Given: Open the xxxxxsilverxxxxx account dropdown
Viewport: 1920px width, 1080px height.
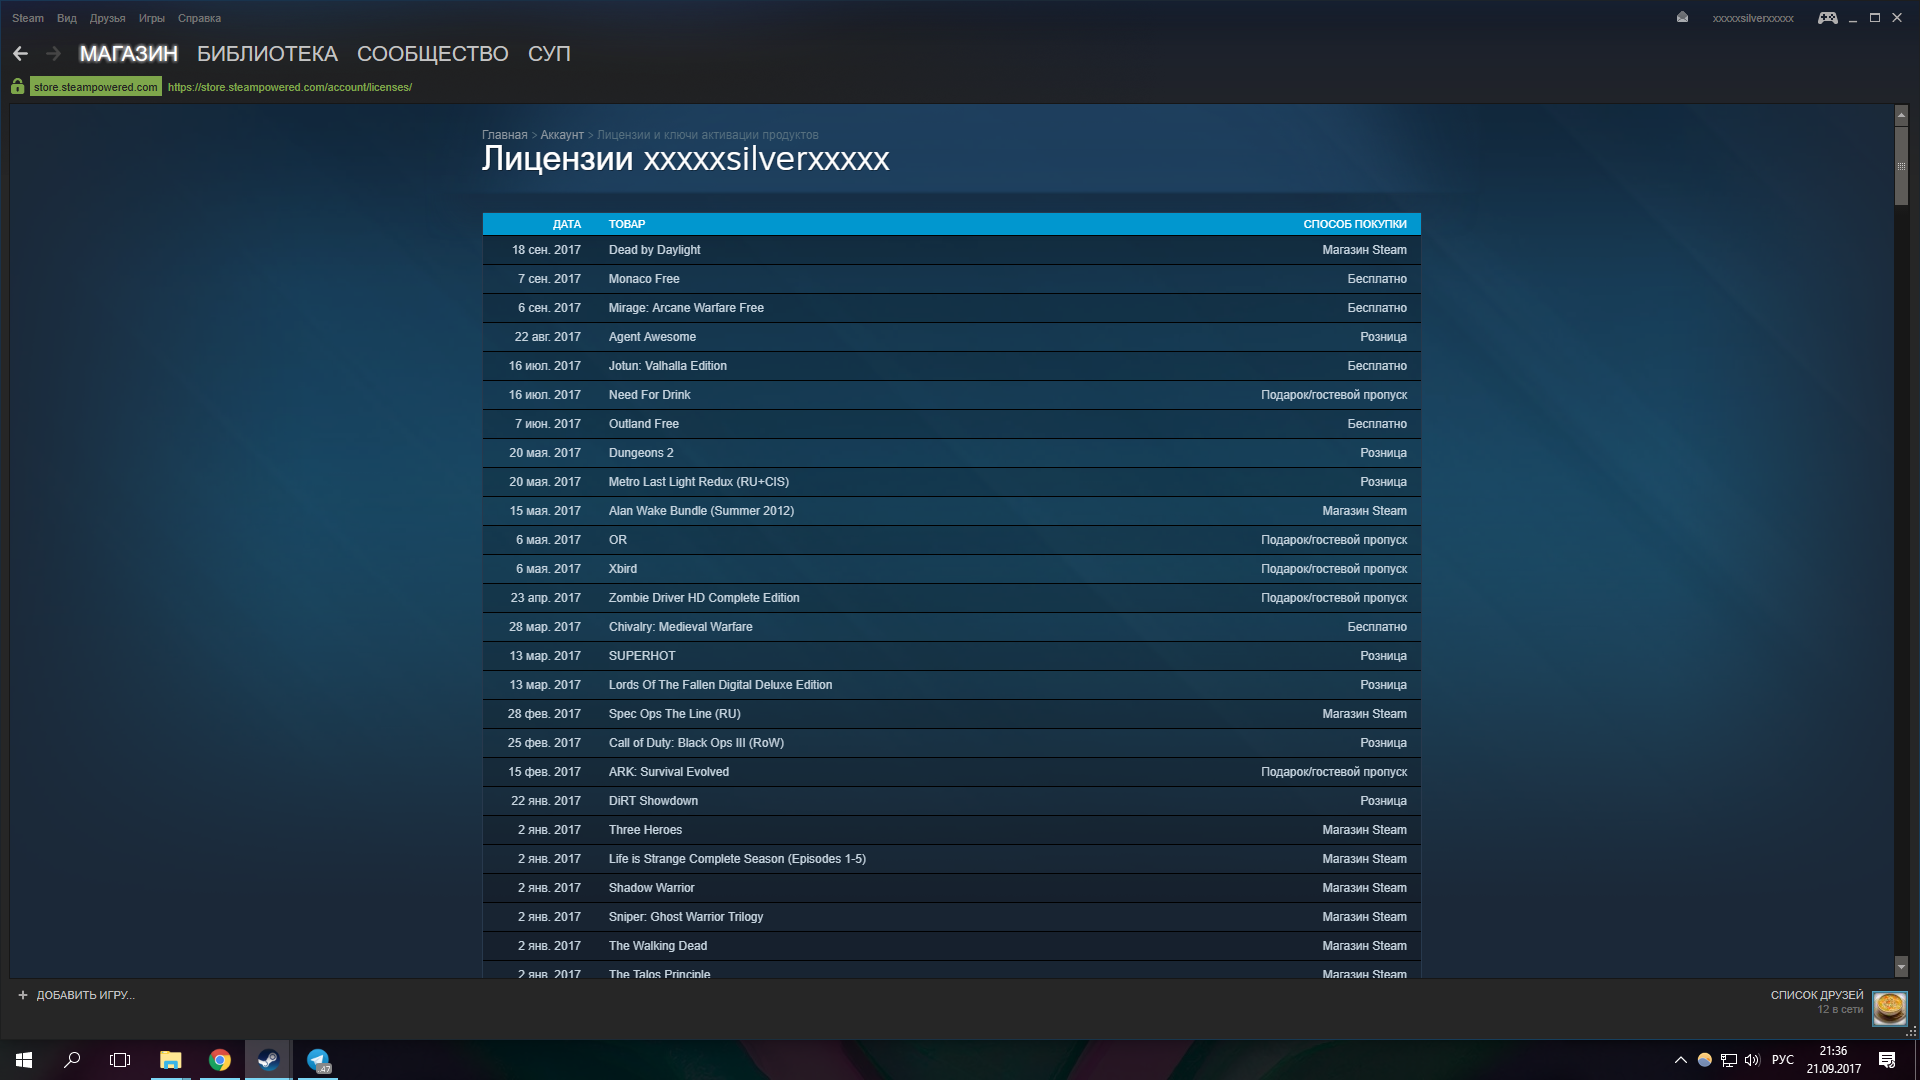Looking at the screenshot, I should coord(1753,18).
